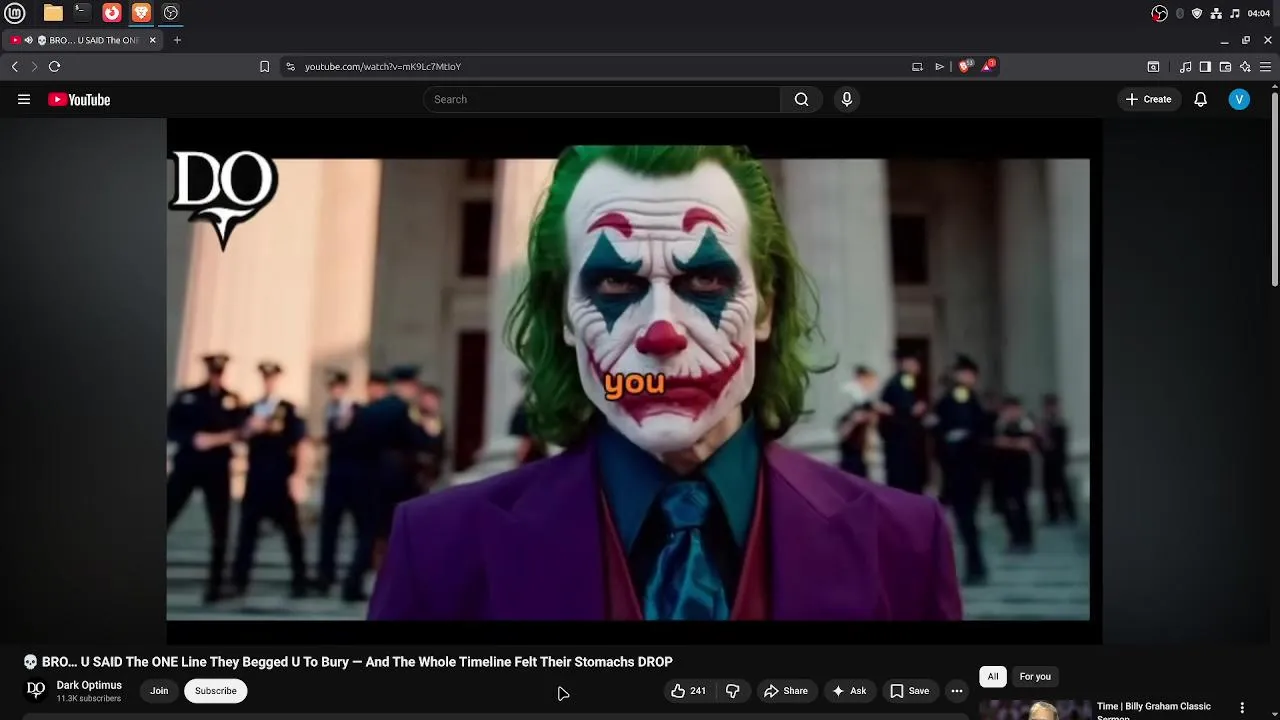
Task: Click the Share button
Action: (786, 691)
